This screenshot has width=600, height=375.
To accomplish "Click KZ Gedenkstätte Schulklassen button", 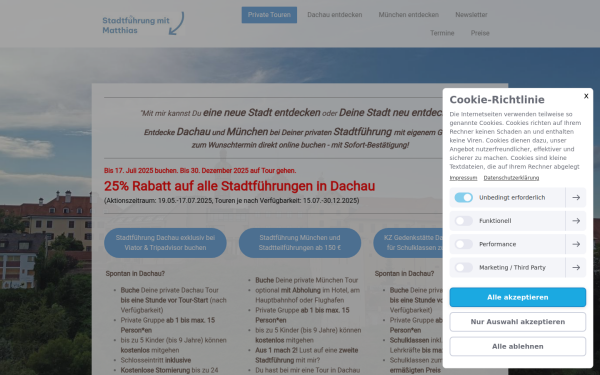I will [x=408, y=243].
